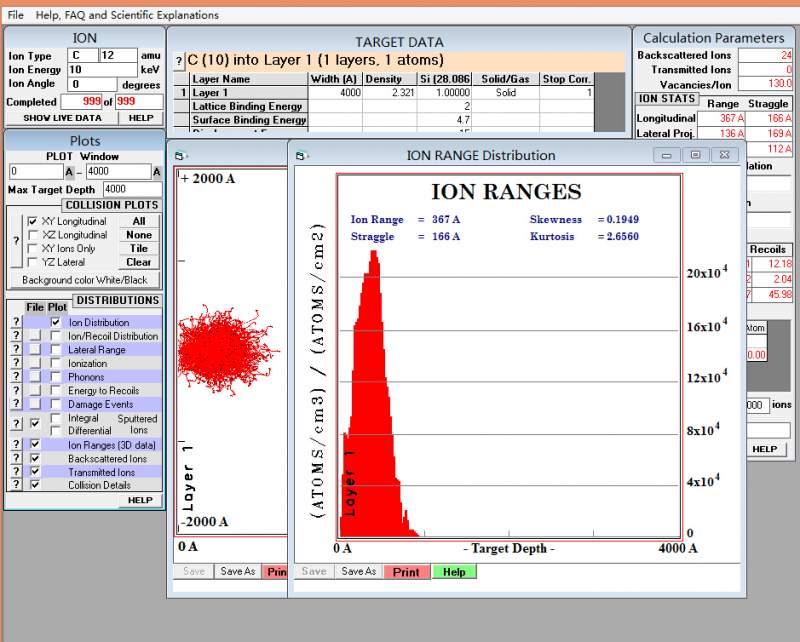Check the Ionization Plot checkbox

pos(55,363)
